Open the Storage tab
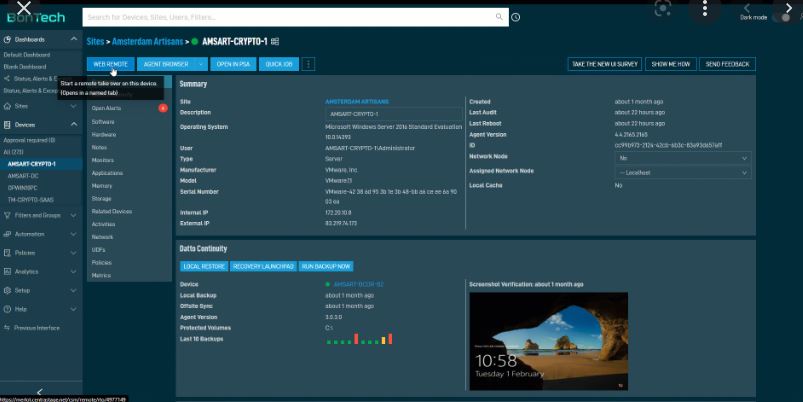This screenshot has width=803, height=402. [101, 199]
